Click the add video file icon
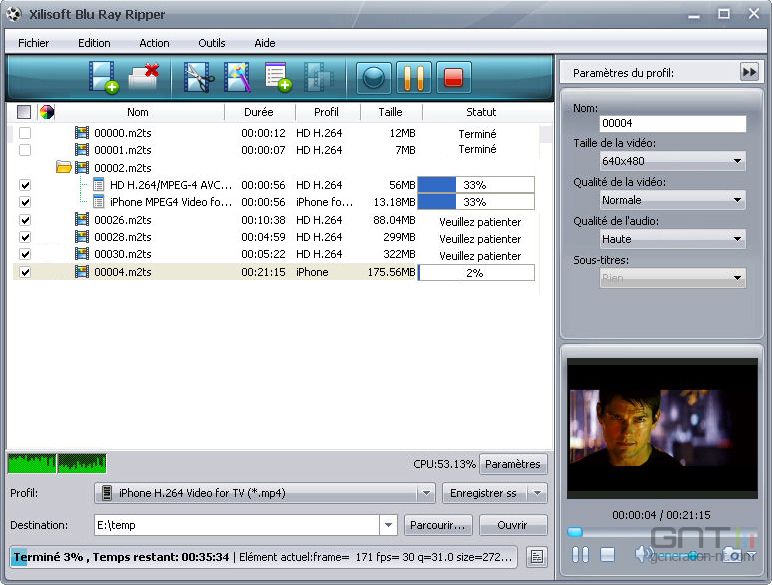This screenshot has height=585, width=772. pyautogui.click(x=103, y=77)
